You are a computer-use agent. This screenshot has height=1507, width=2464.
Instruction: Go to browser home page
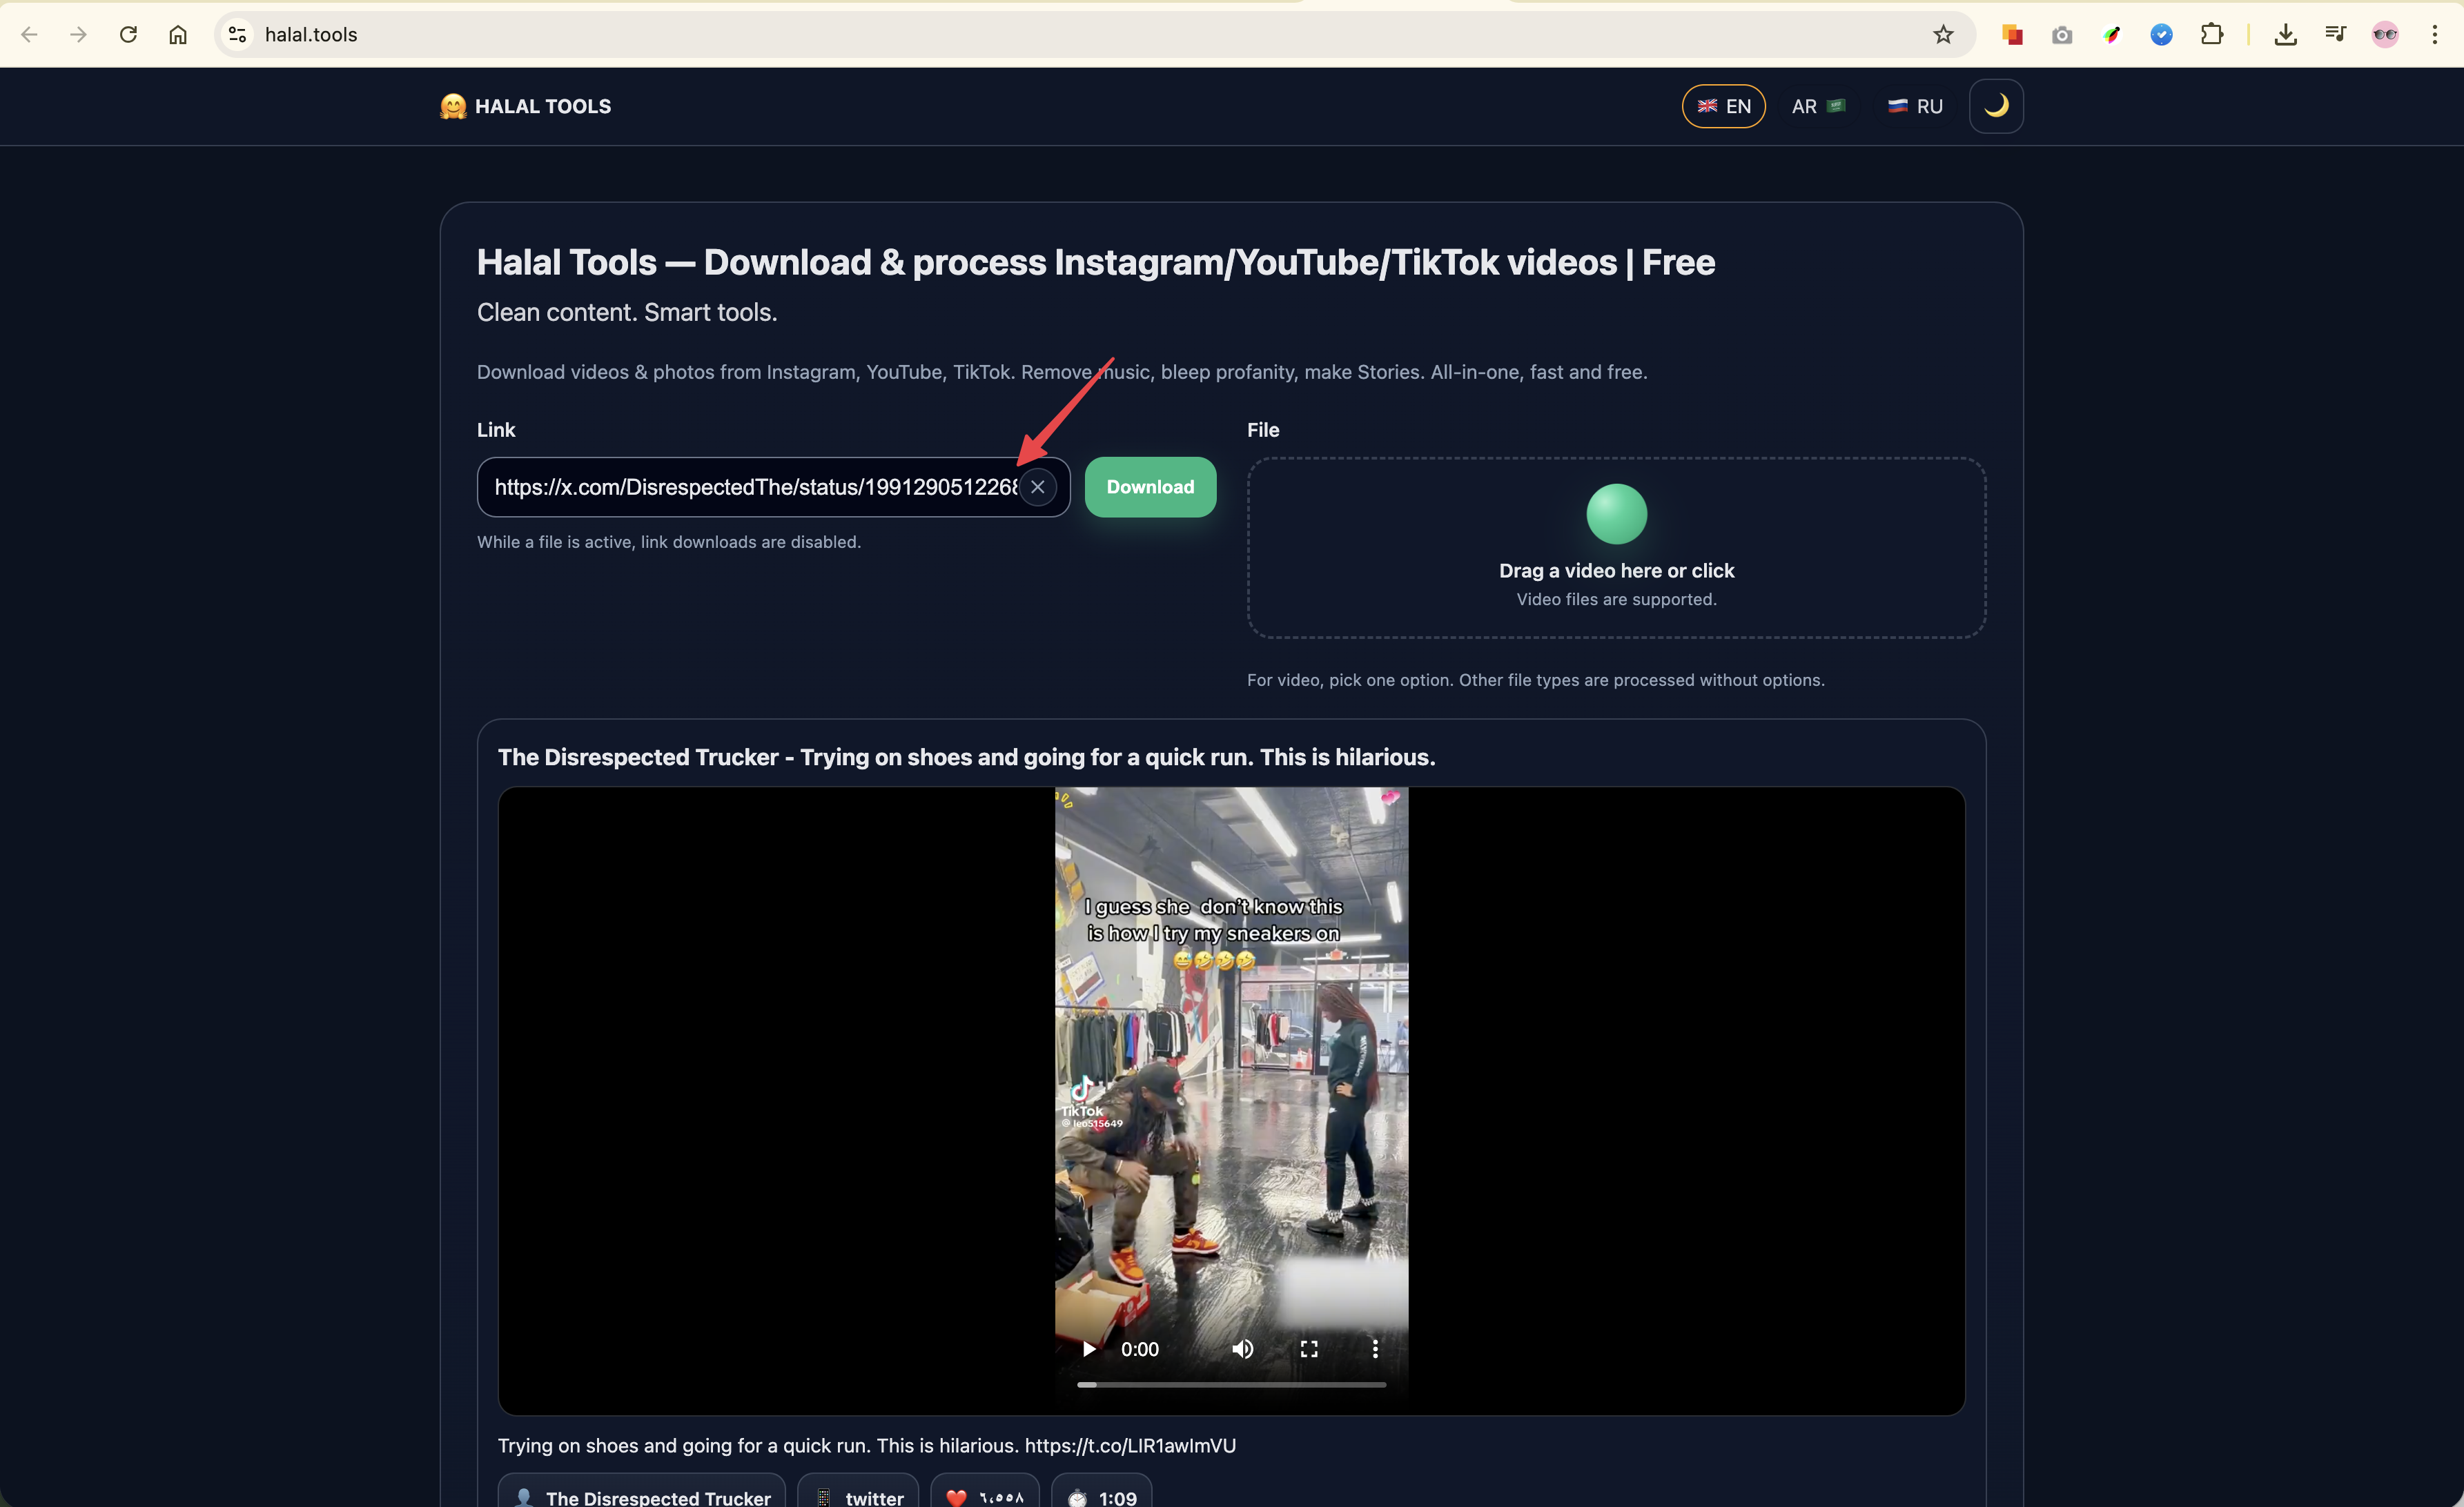coord(178,35)
